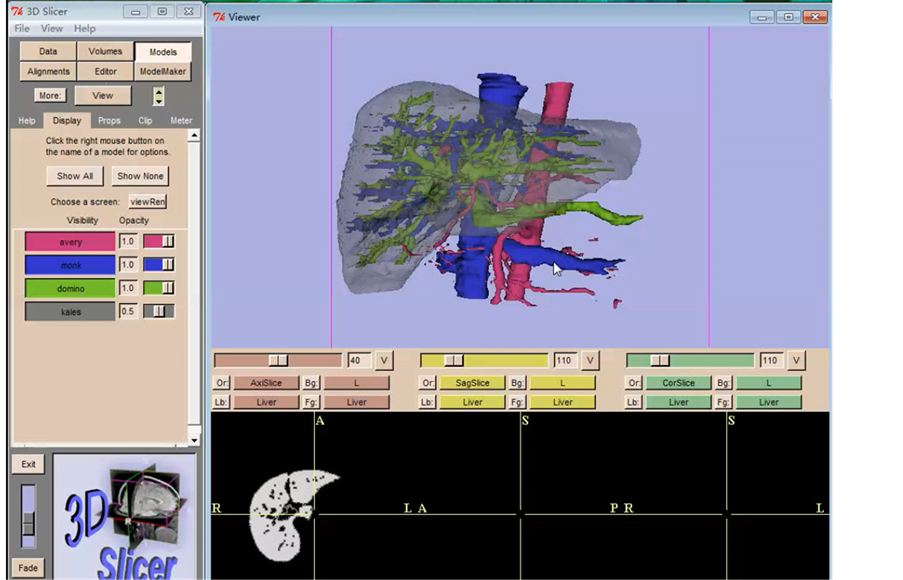Click the kales opacity slider
Viewport: 903px width, 580px height.
[158, 312]
